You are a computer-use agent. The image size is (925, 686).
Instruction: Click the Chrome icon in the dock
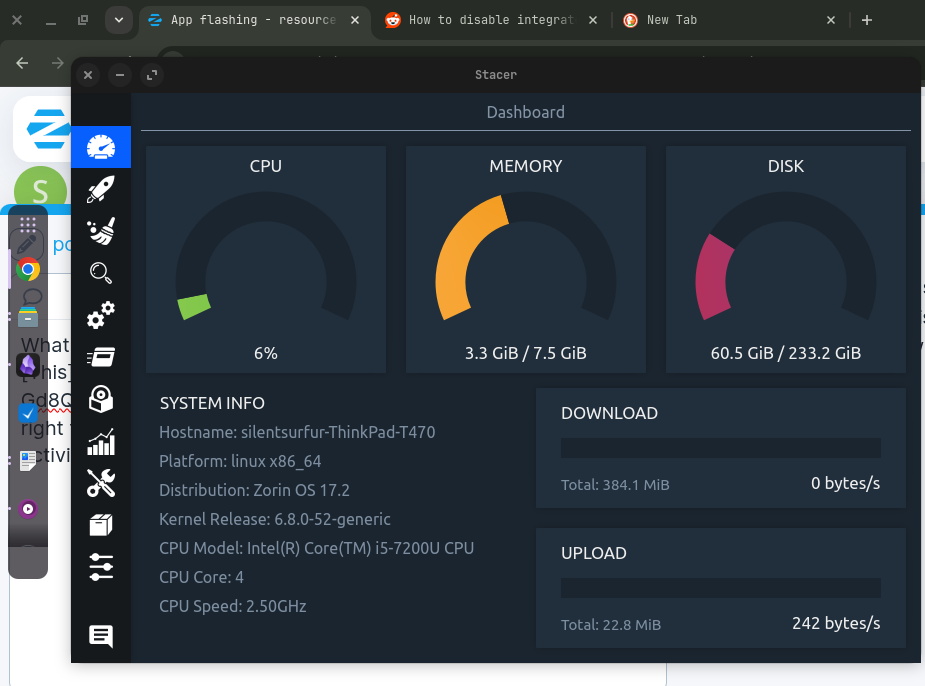coord(28,270)
